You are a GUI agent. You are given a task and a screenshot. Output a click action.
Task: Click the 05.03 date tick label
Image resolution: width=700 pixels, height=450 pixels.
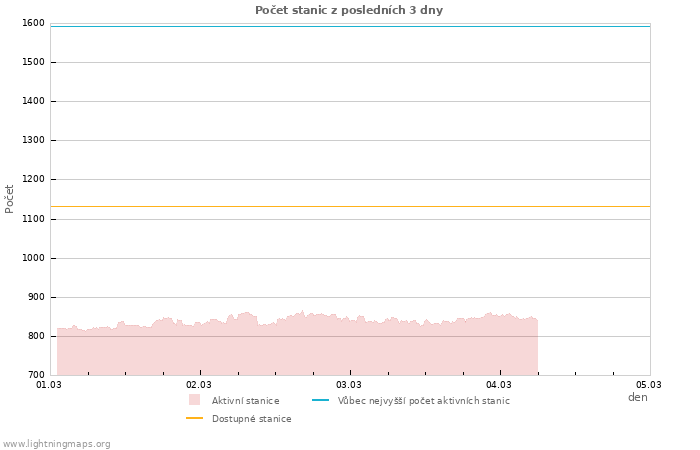pos(649,384)
